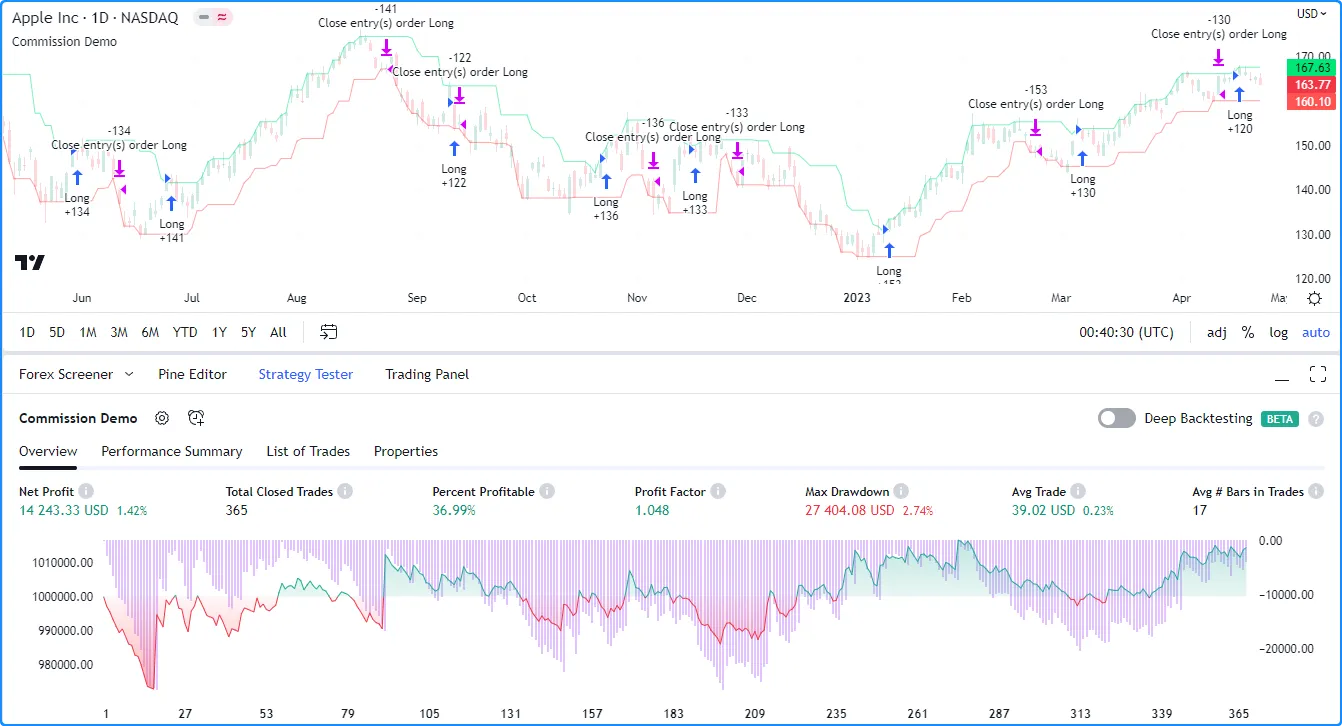Toggle the percent scale option
Screen dimensions: 1342x726
pos(1248,332)
